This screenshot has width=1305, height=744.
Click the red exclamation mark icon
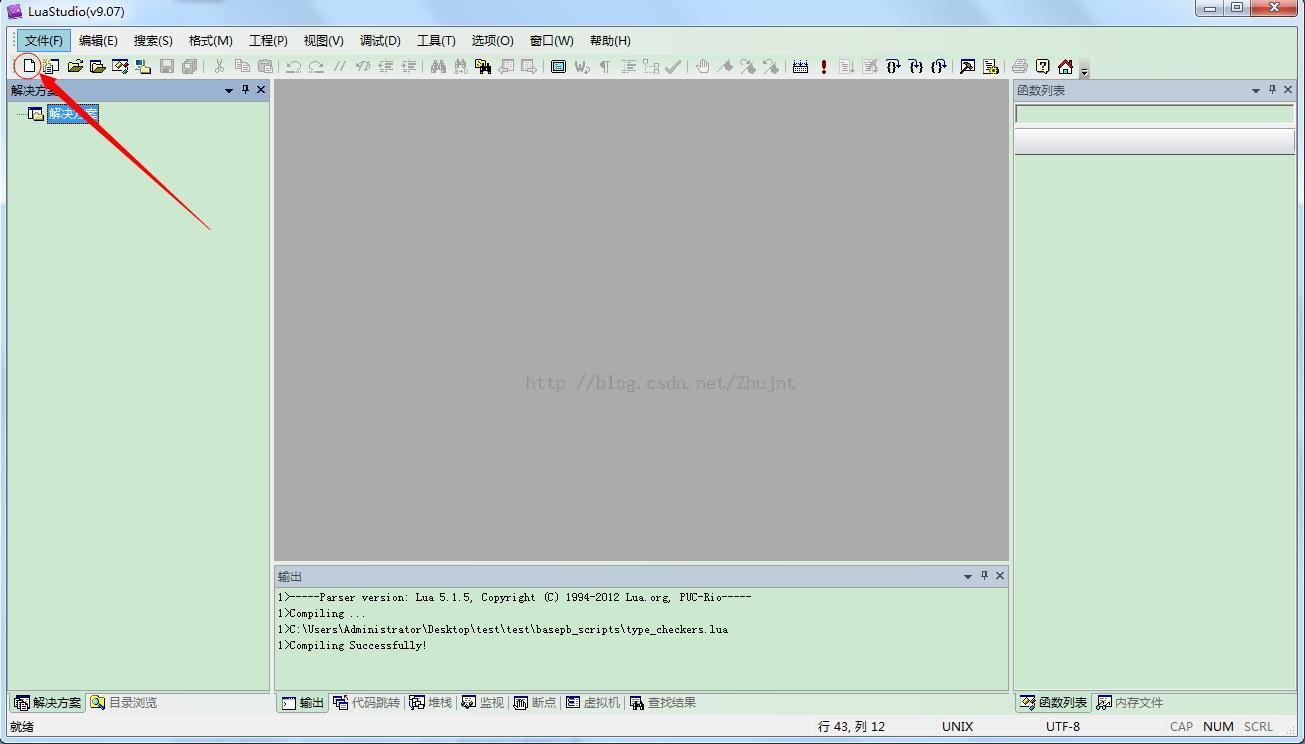[x=823, y=66]
